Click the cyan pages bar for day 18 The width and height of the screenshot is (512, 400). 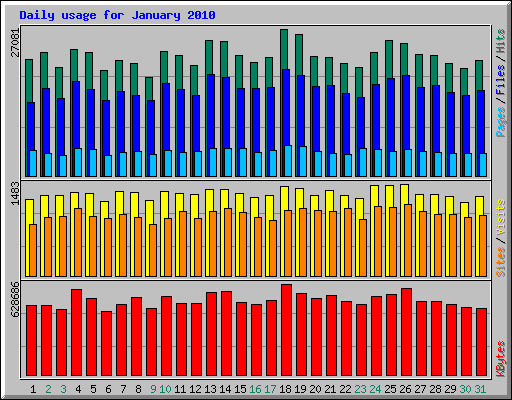coord(288,161)
